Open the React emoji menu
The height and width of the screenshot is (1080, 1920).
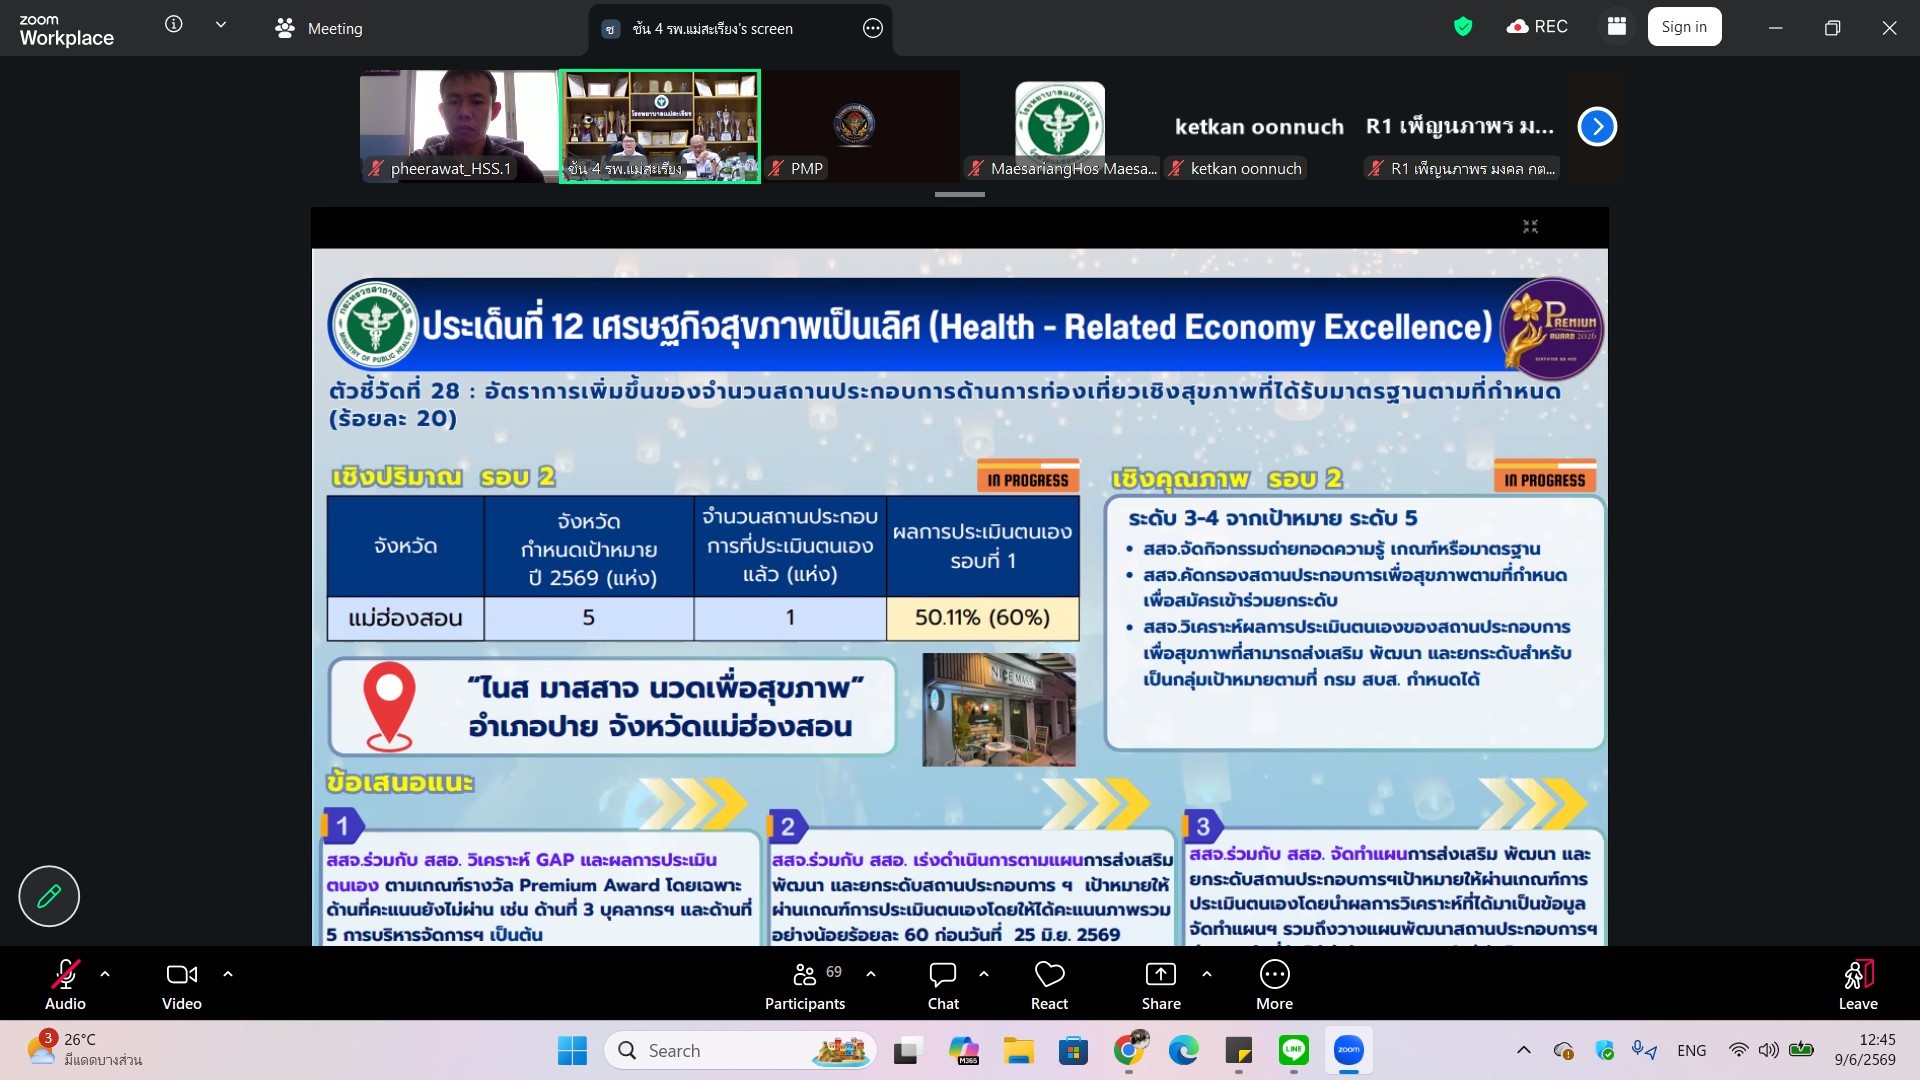point(1050,985)
